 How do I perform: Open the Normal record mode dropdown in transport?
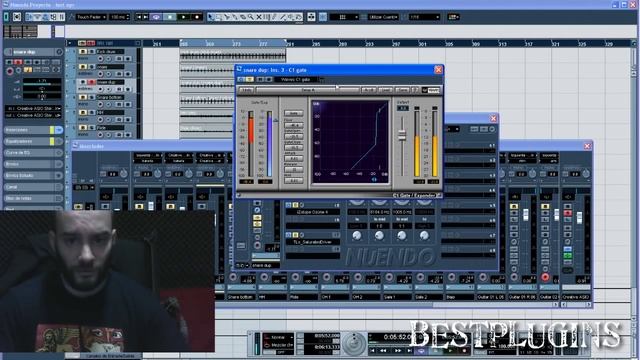tap(278, 338)
